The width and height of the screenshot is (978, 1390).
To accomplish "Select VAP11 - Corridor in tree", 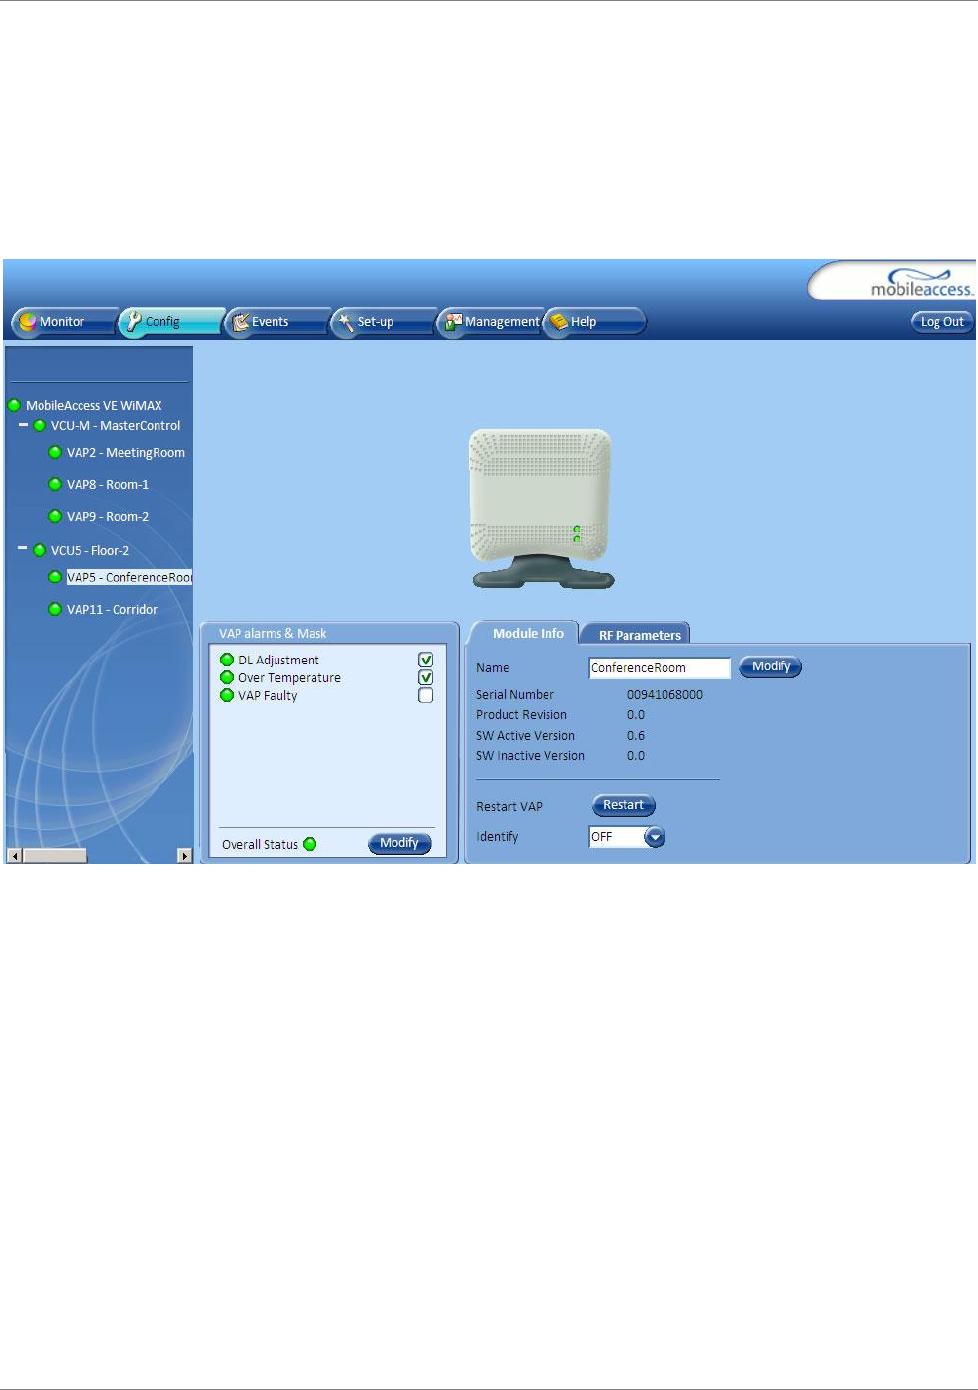I will point(112,610).
